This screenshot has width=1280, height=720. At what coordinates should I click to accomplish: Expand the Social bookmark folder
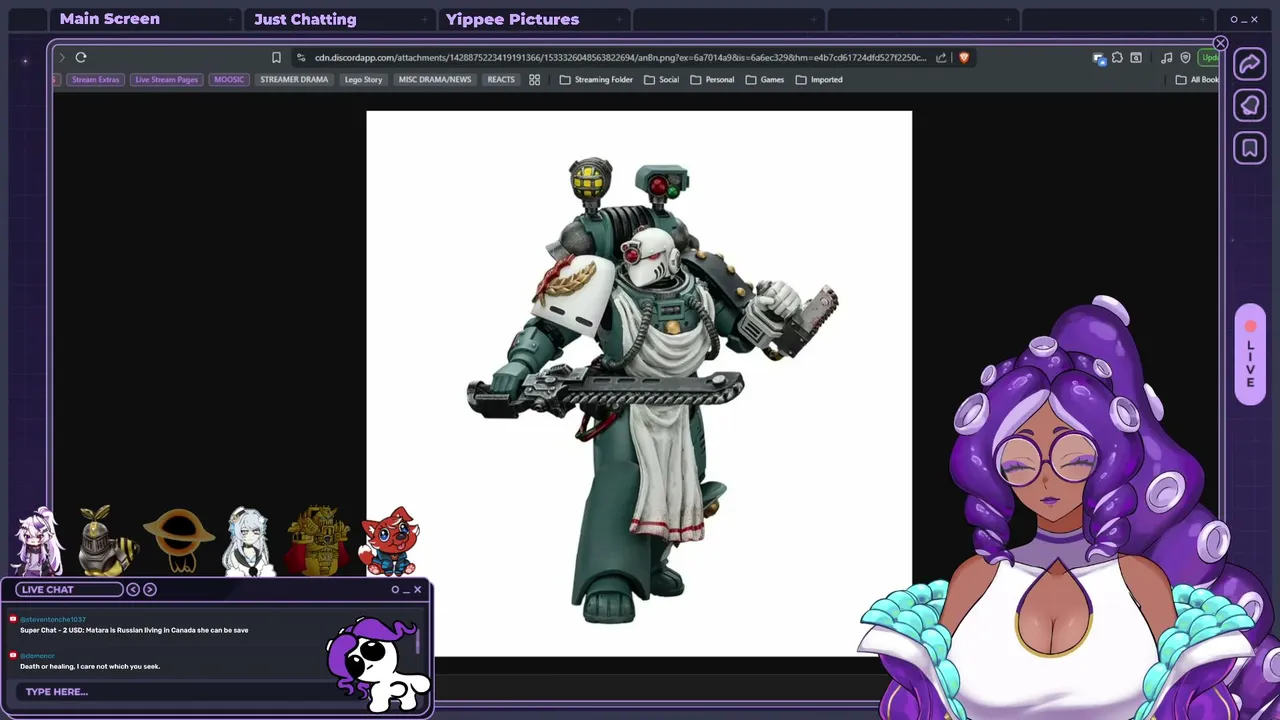tap(662, 80)
